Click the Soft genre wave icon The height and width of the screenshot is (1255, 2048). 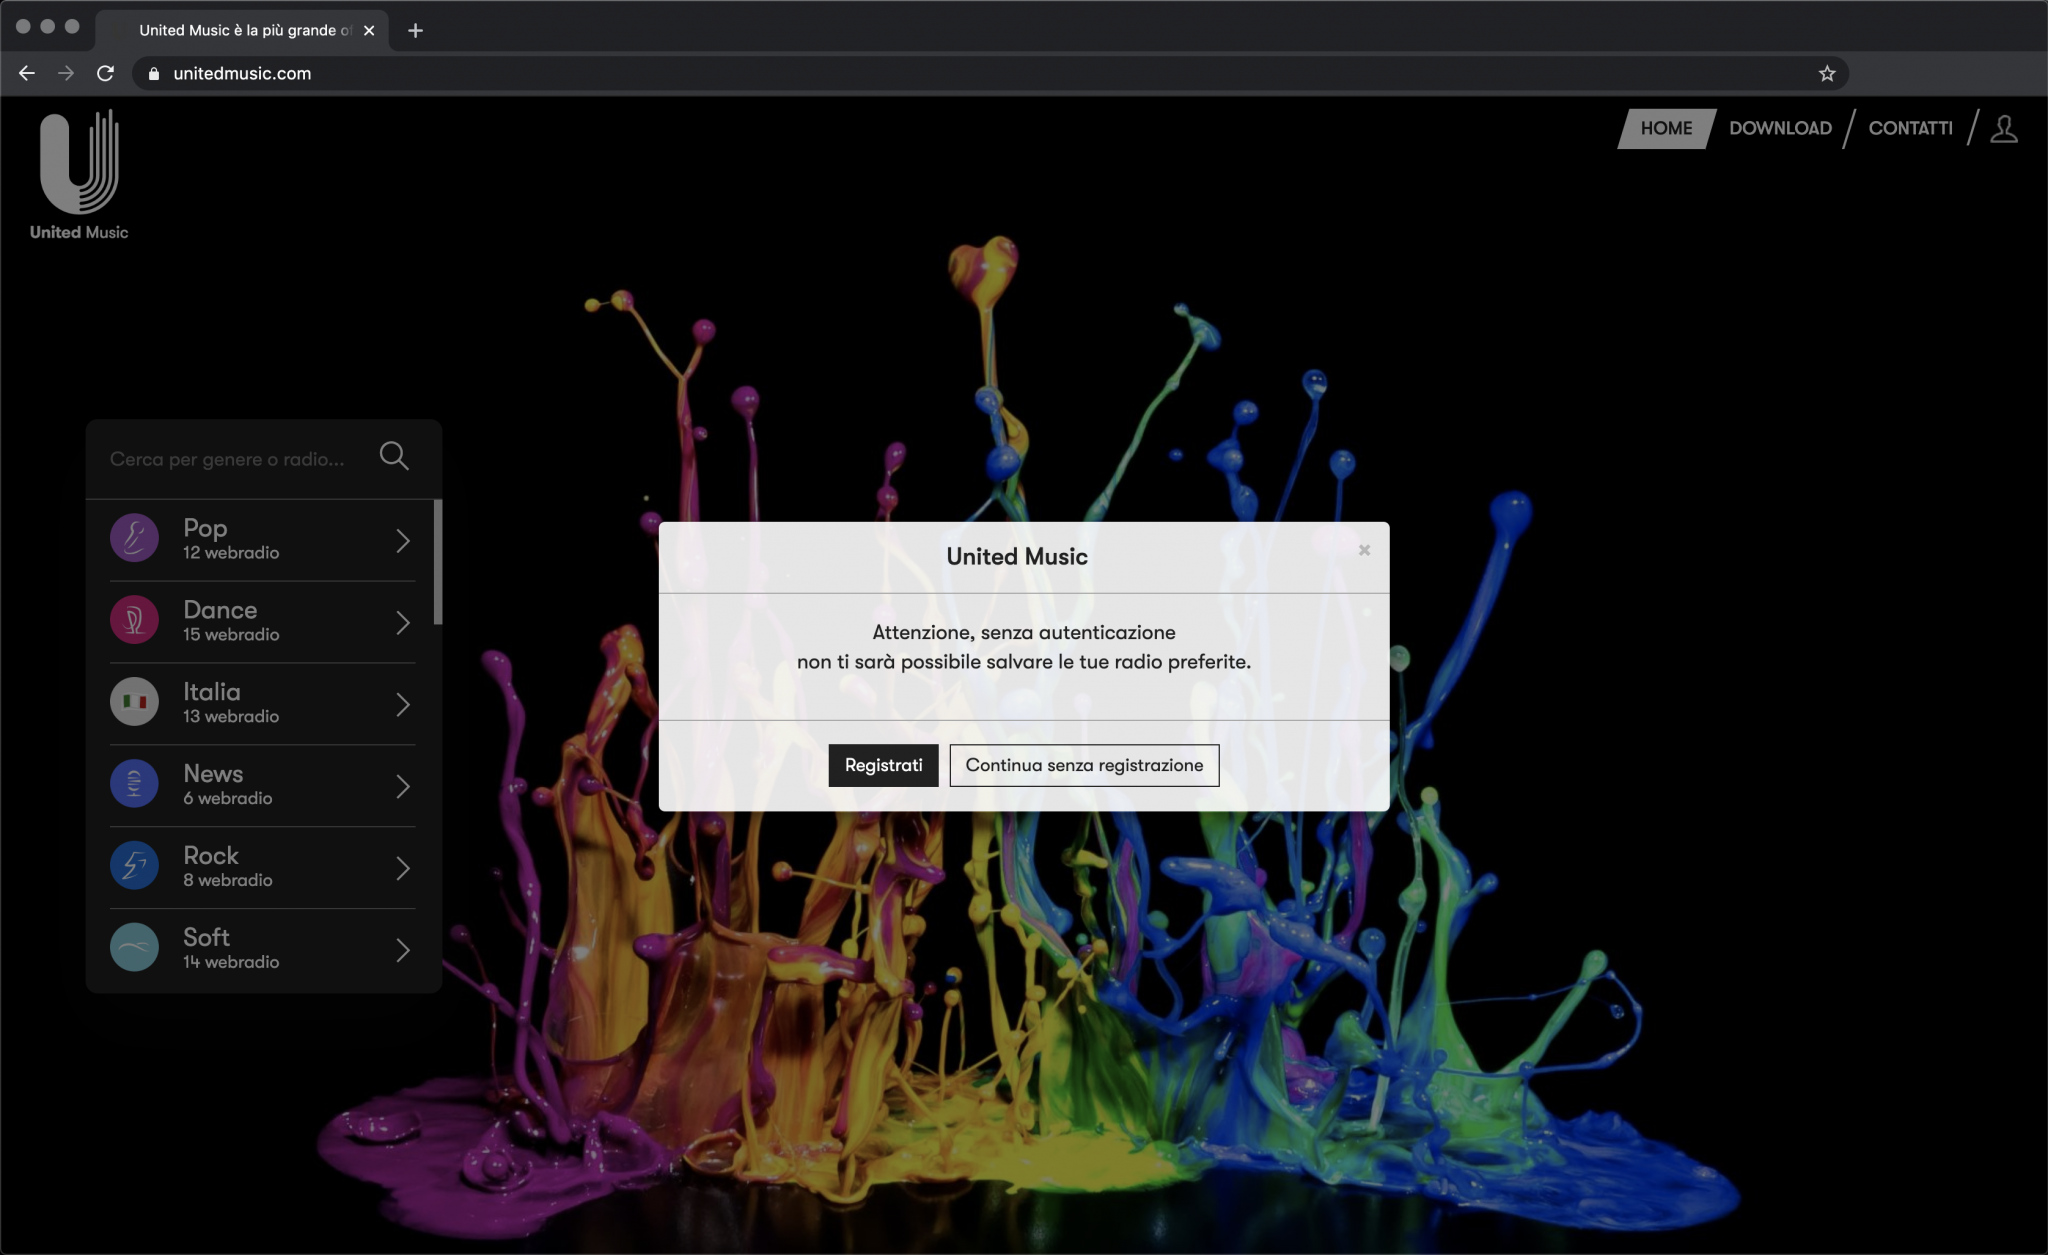[134, 948]
